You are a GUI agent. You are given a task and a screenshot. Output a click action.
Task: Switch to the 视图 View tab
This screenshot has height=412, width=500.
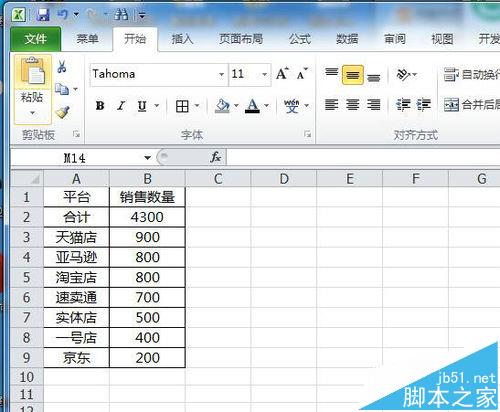(442, 39)
